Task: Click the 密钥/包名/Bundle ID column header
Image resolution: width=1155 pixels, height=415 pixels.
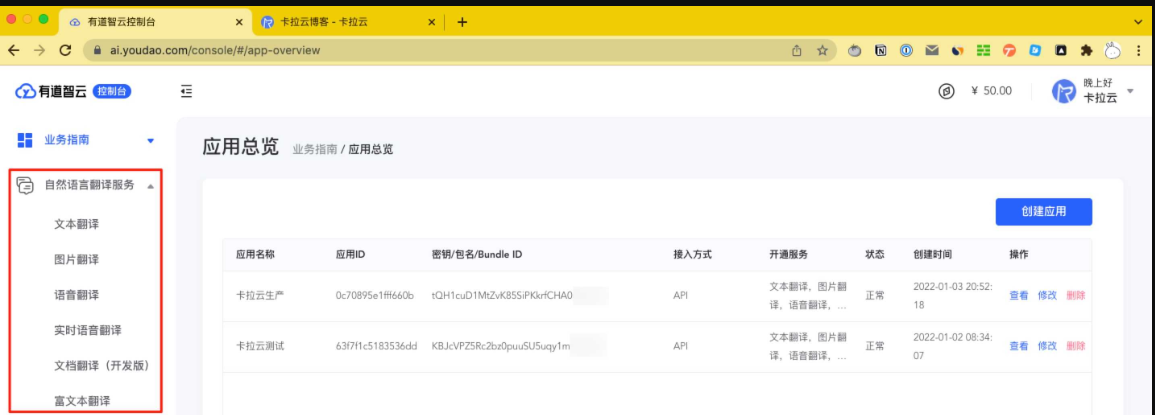Action: pos(477,254)
